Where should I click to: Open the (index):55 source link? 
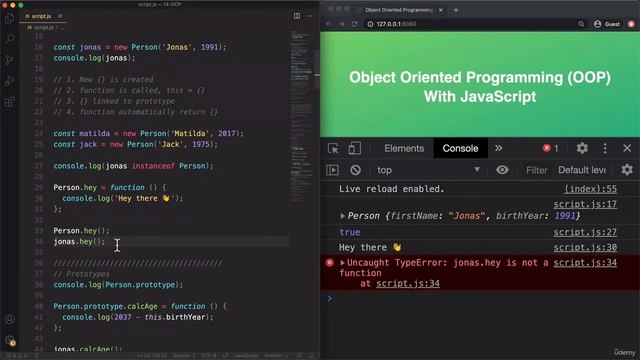591,189
